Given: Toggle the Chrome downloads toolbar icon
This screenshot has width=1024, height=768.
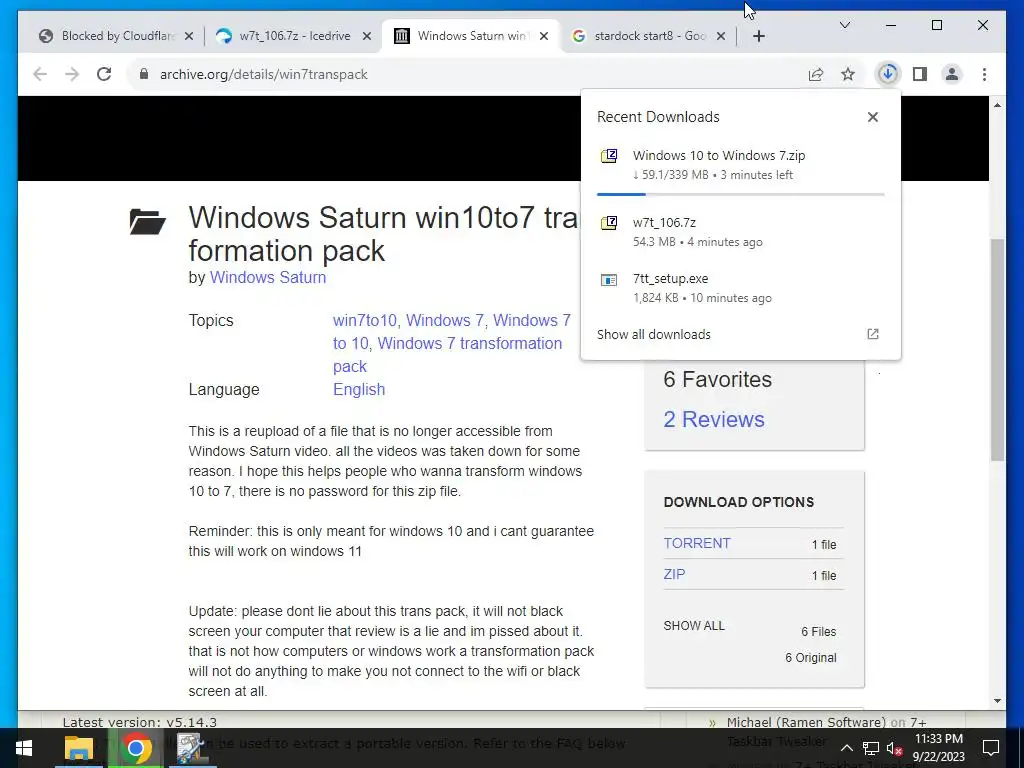Looking at the screenshot, I should pyautogui.click(x=888, y=74).
